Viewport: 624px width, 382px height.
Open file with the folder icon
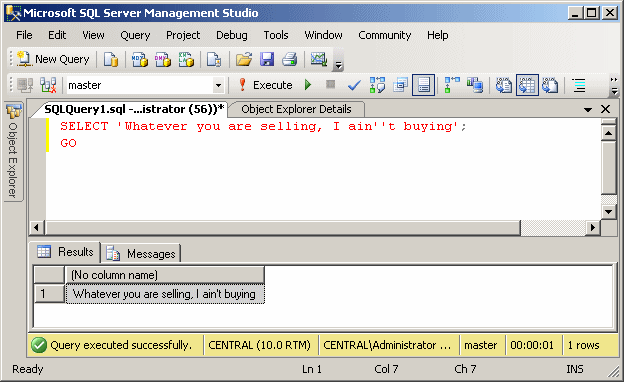pyautogui.click(x=244, y=60)
